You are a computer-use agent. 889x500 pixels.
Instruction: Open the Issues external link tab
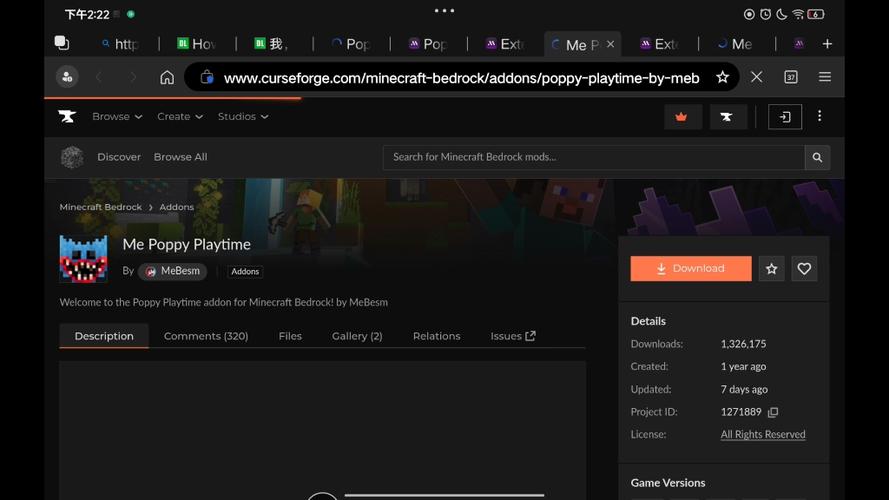pos(513,336)
